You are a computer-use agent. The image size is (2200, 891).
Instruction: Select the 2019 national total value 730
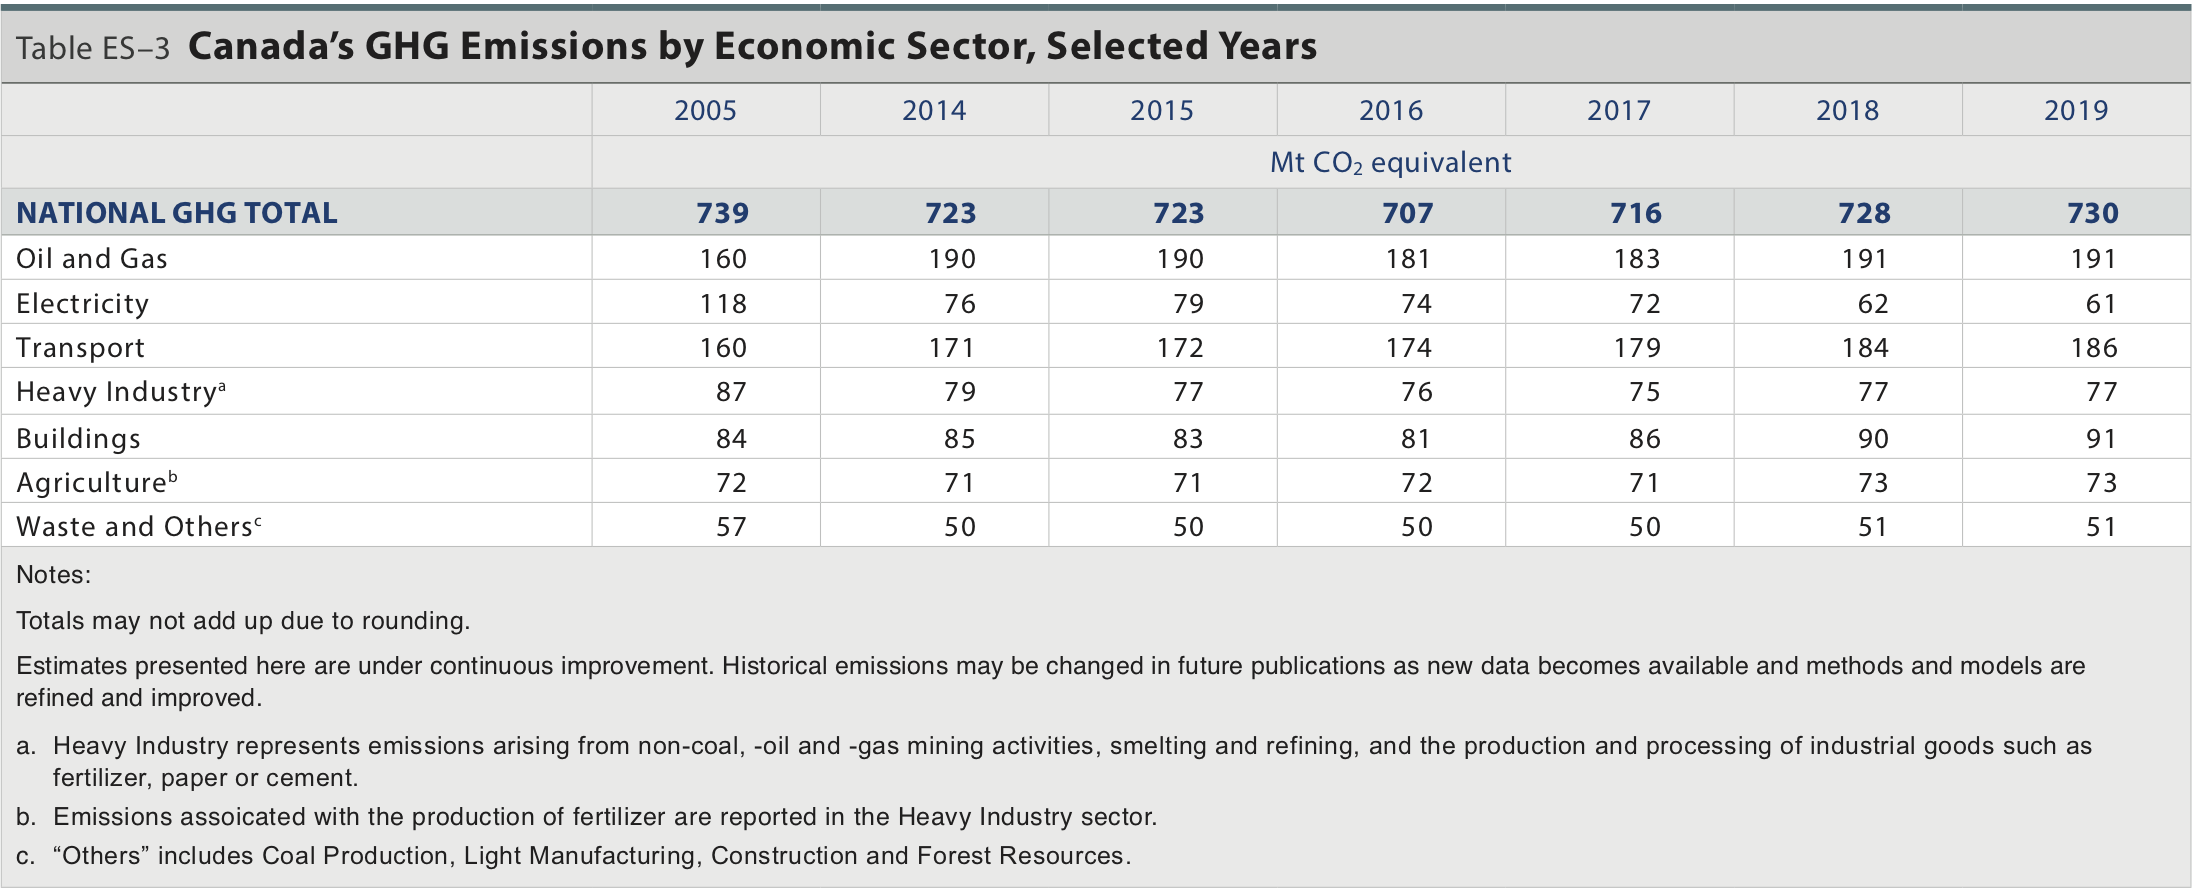click(x=2092, y=213)
